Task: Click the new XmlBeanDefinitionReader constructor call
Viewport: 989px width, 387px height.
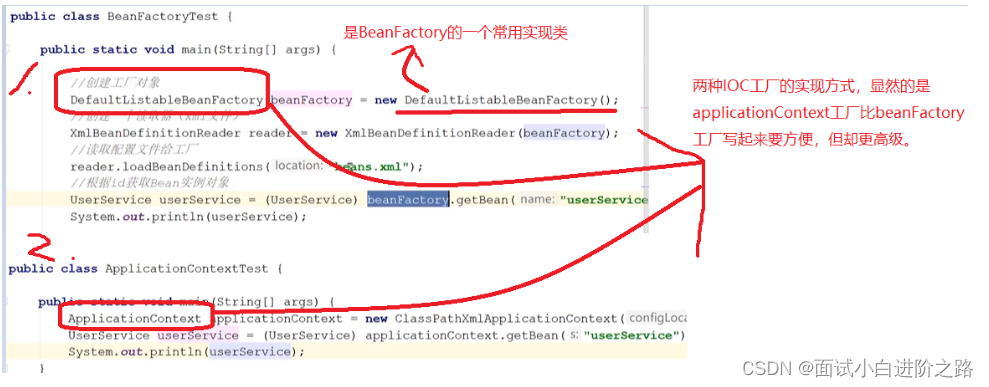Action: point(468,133)
